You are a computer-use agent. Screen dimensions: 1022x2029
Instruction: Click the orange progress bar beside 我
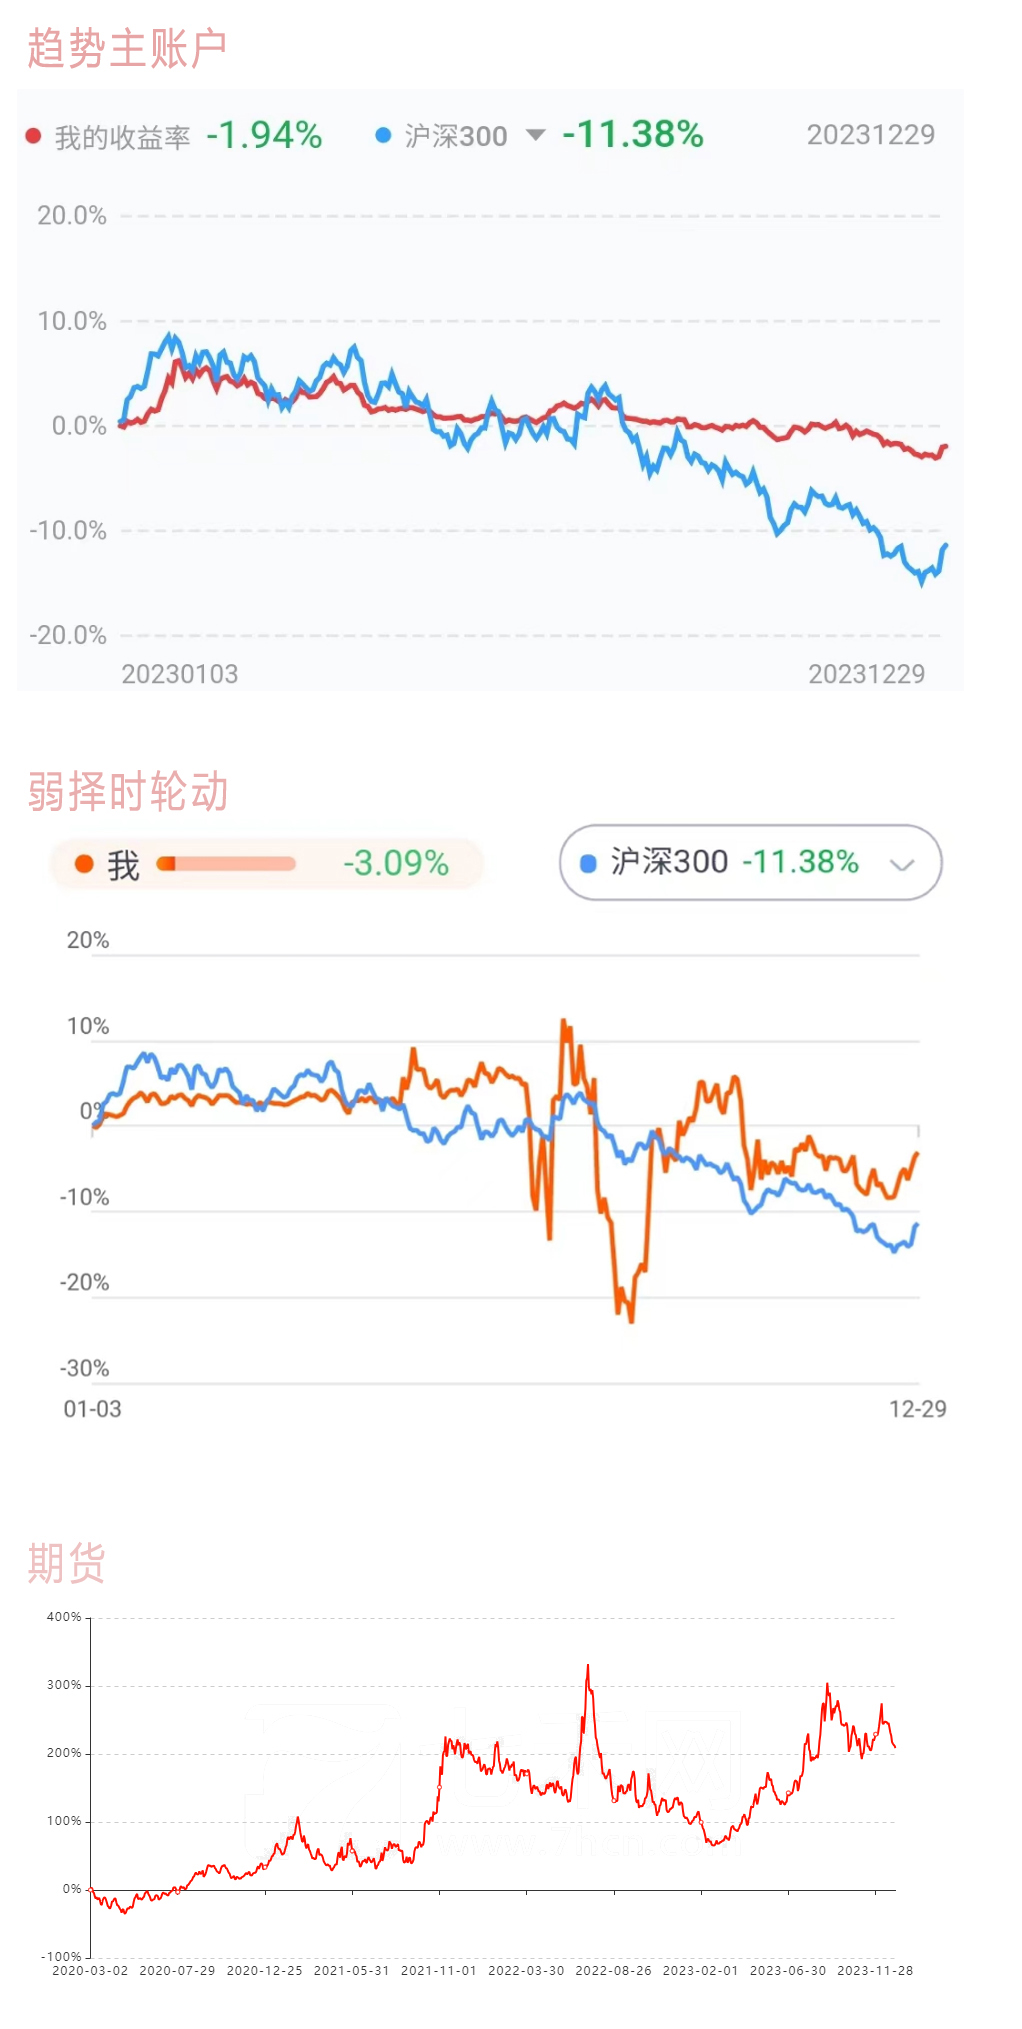point(226,863)
